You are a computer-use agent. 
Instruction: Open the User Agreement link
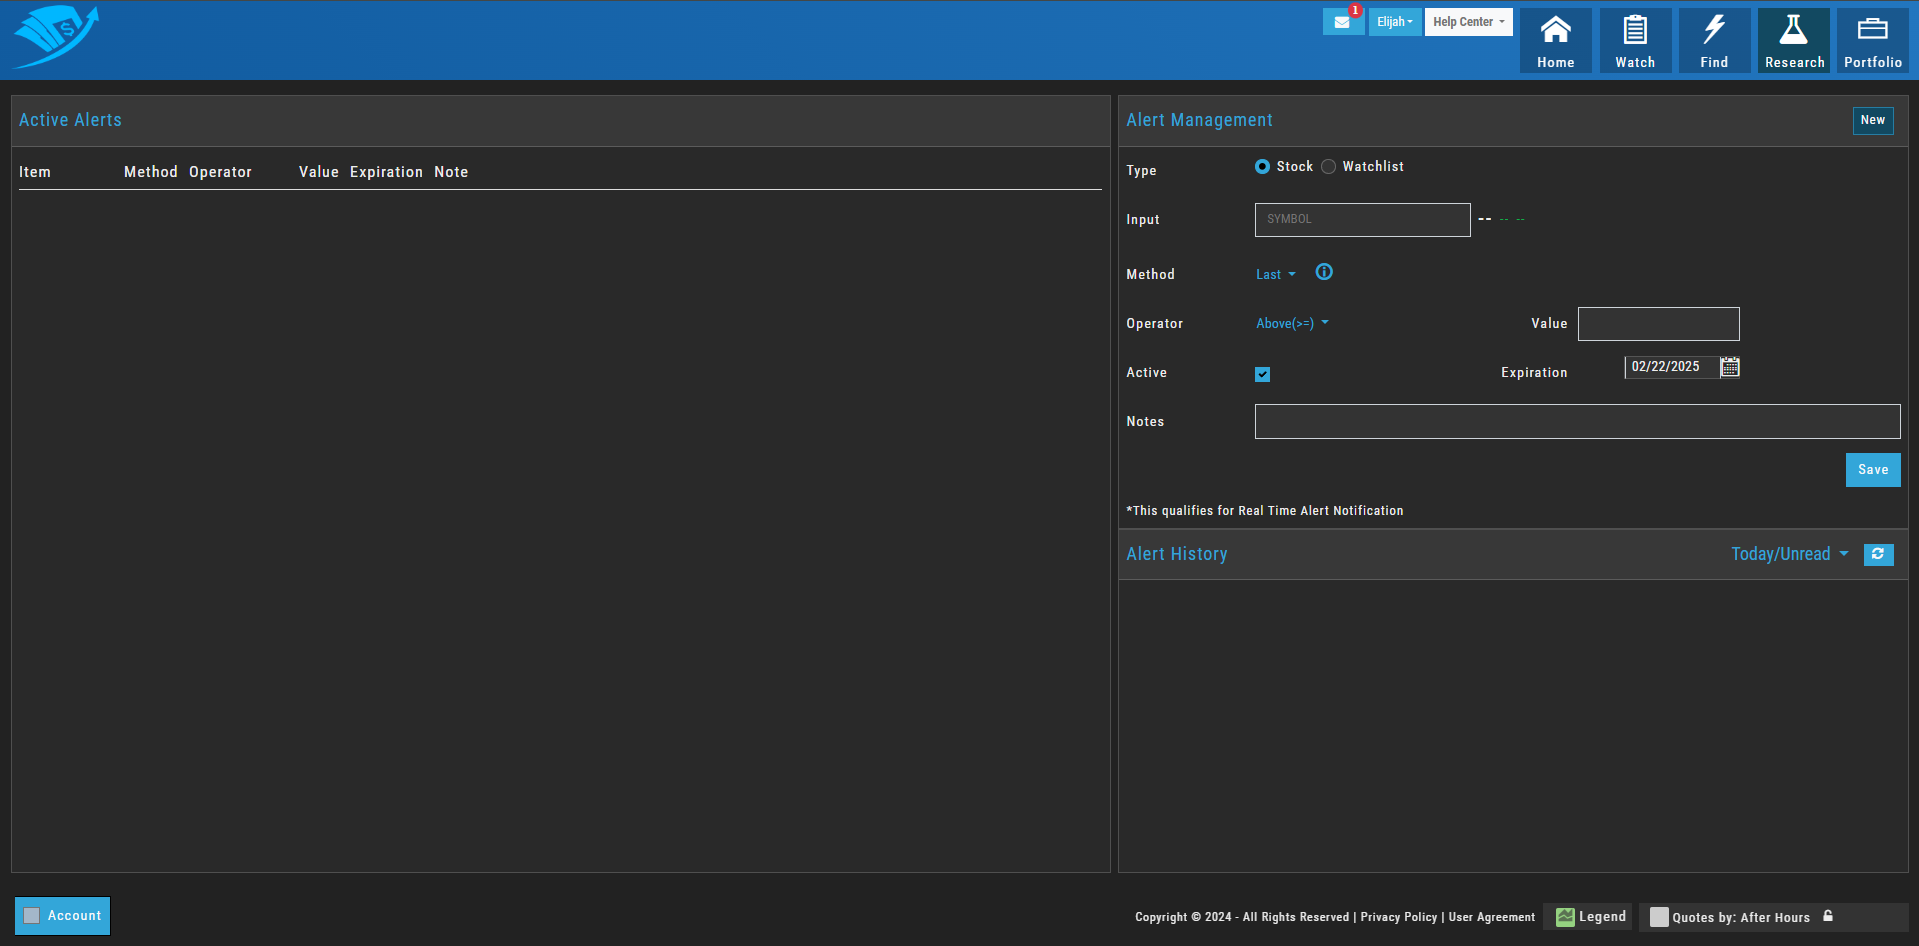click(1491, 917)
